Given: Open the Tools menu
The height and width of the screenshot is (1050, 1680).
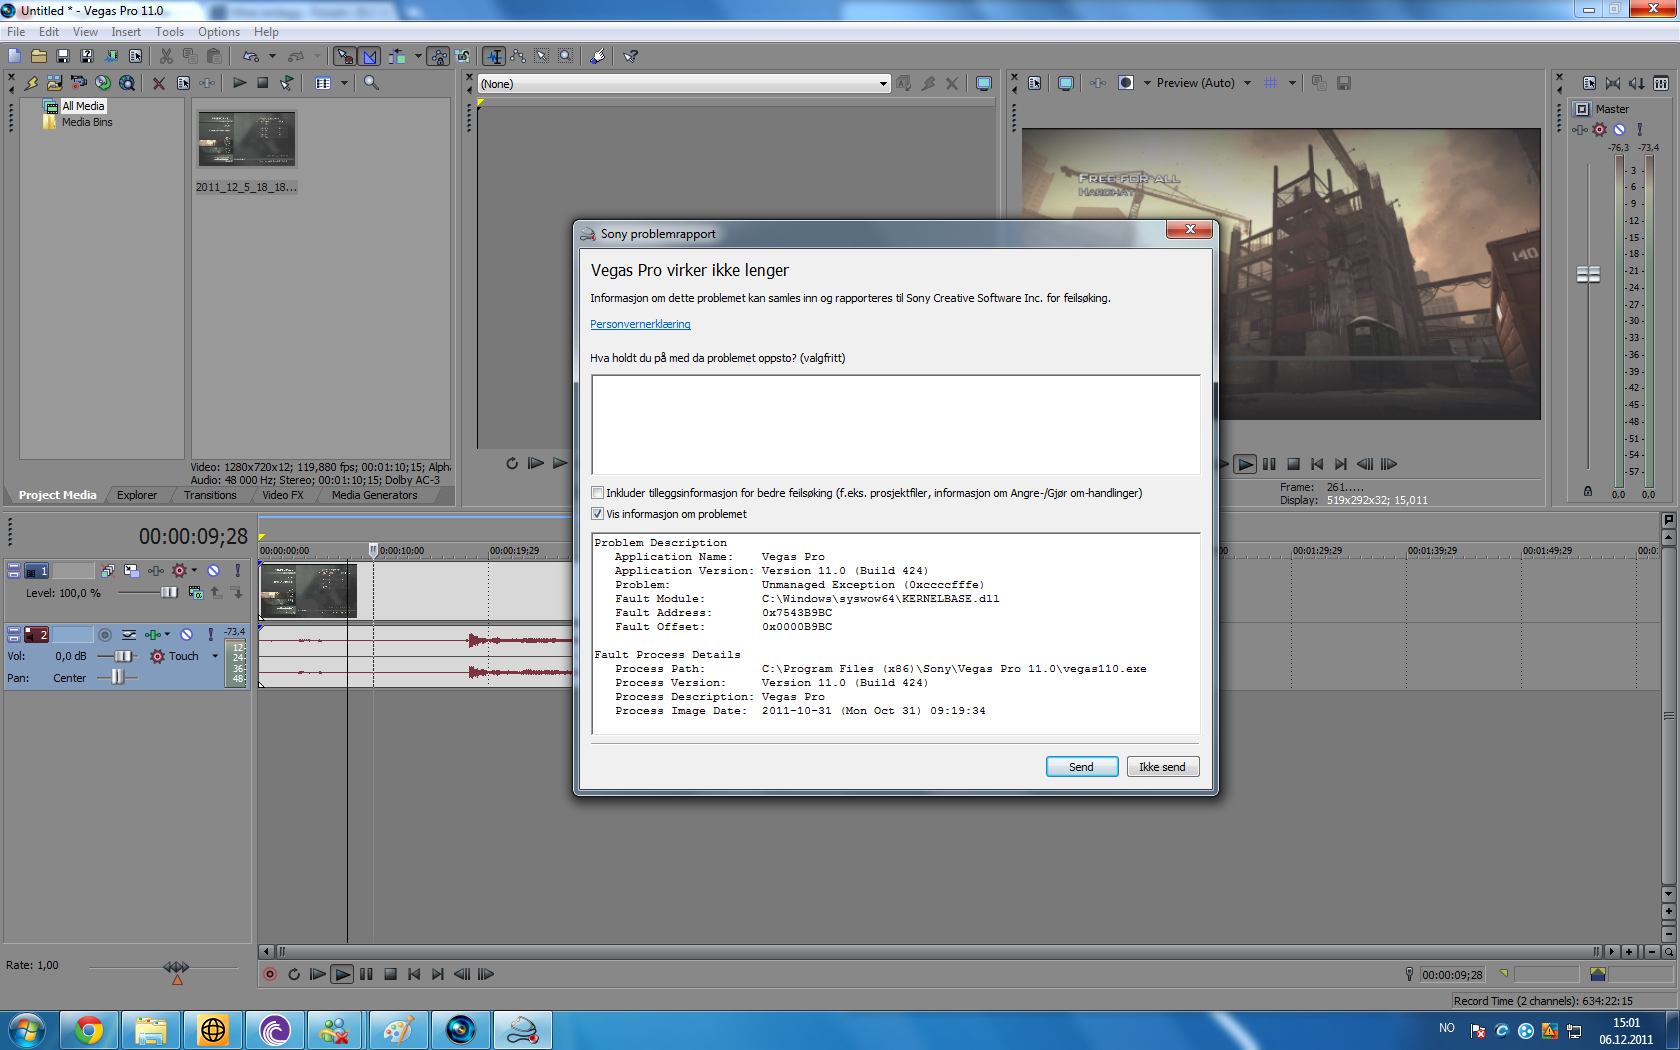Looking at the screenshot, I should [169, 32].
